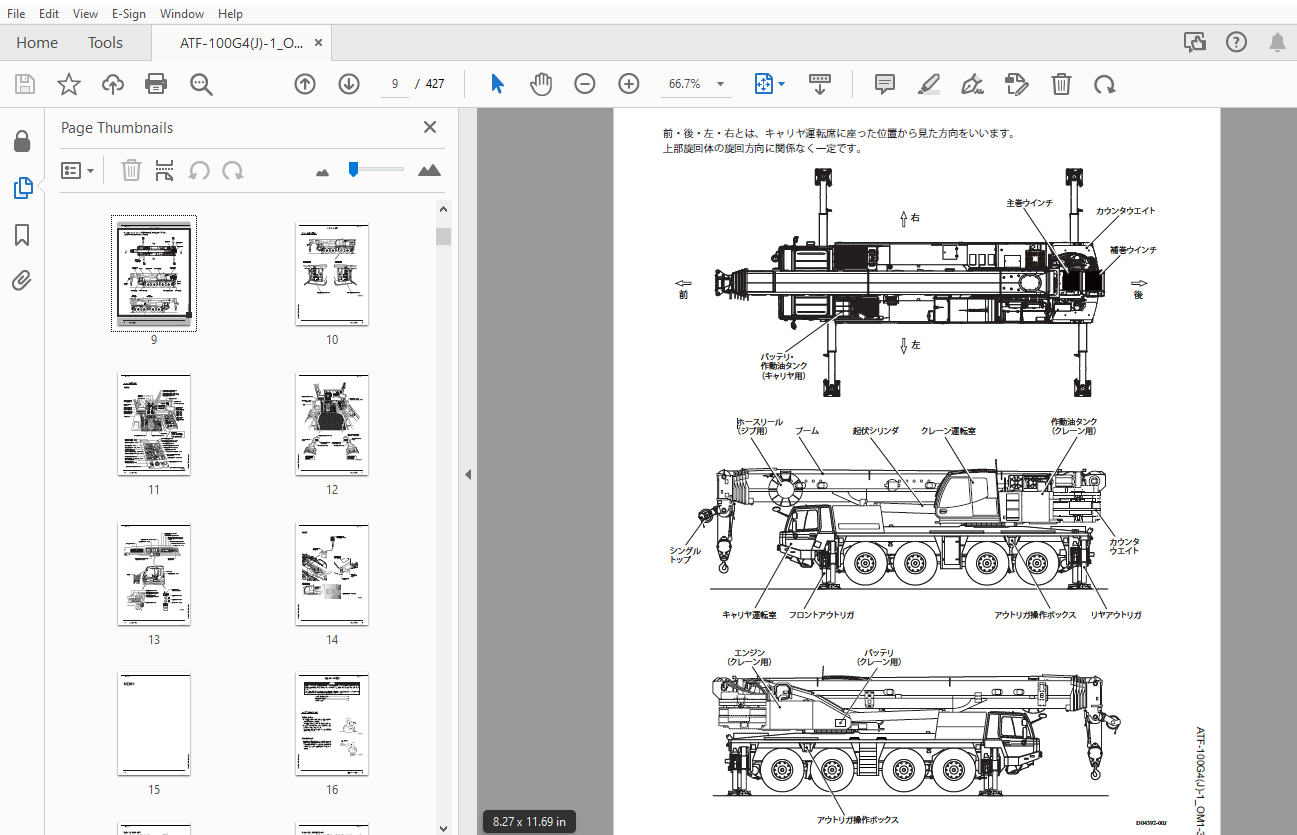Click thumbnail panel scroll down arrow
Screen dimensions: 1297x835
tap(443, 827)
